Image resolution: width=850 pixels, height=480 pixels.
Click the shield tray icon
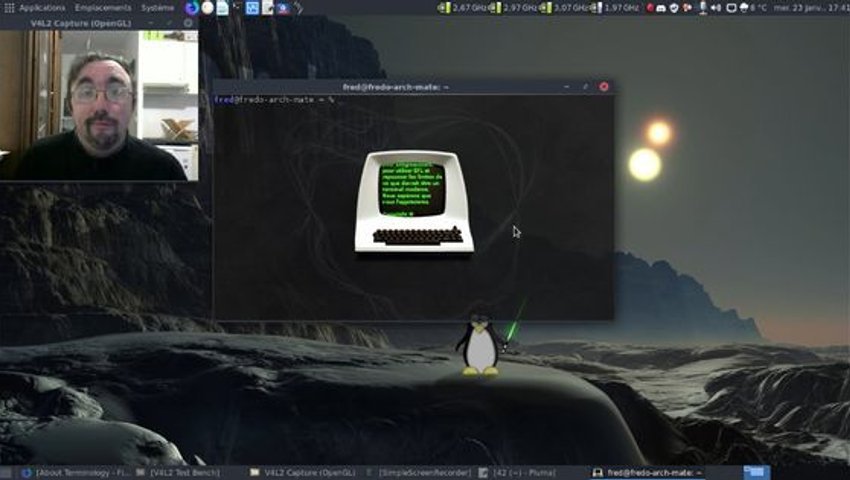coord(674,8)
